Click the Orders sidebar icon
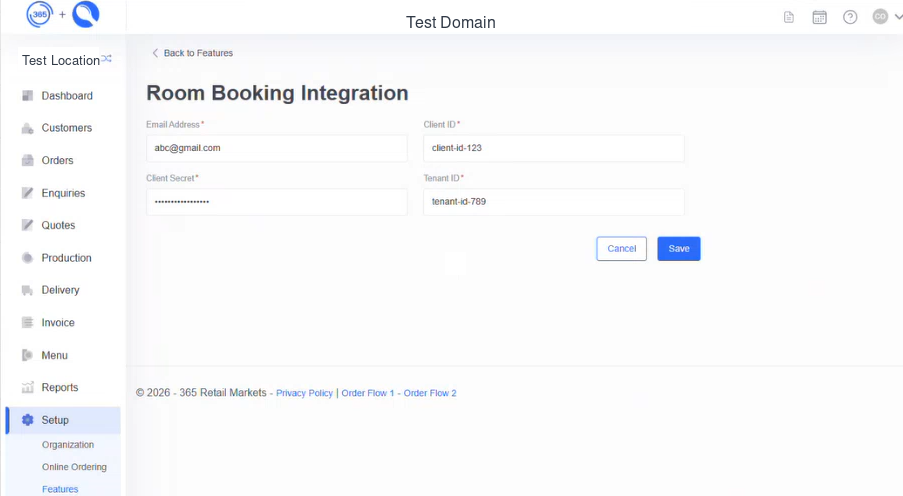Screen dimensions: 903x496 28,160
